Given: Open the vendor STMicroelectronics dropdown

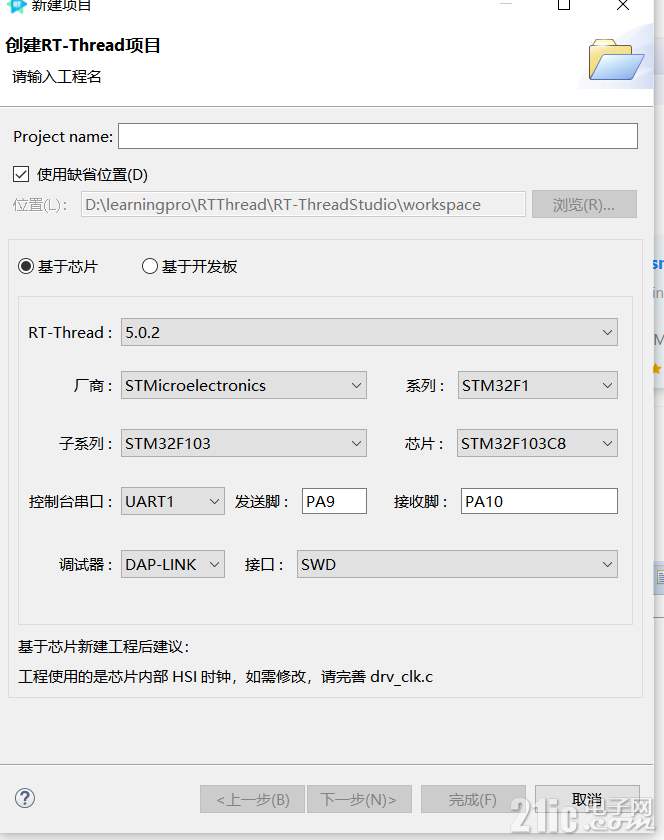Looking at the screenshot, I should 244,385.
